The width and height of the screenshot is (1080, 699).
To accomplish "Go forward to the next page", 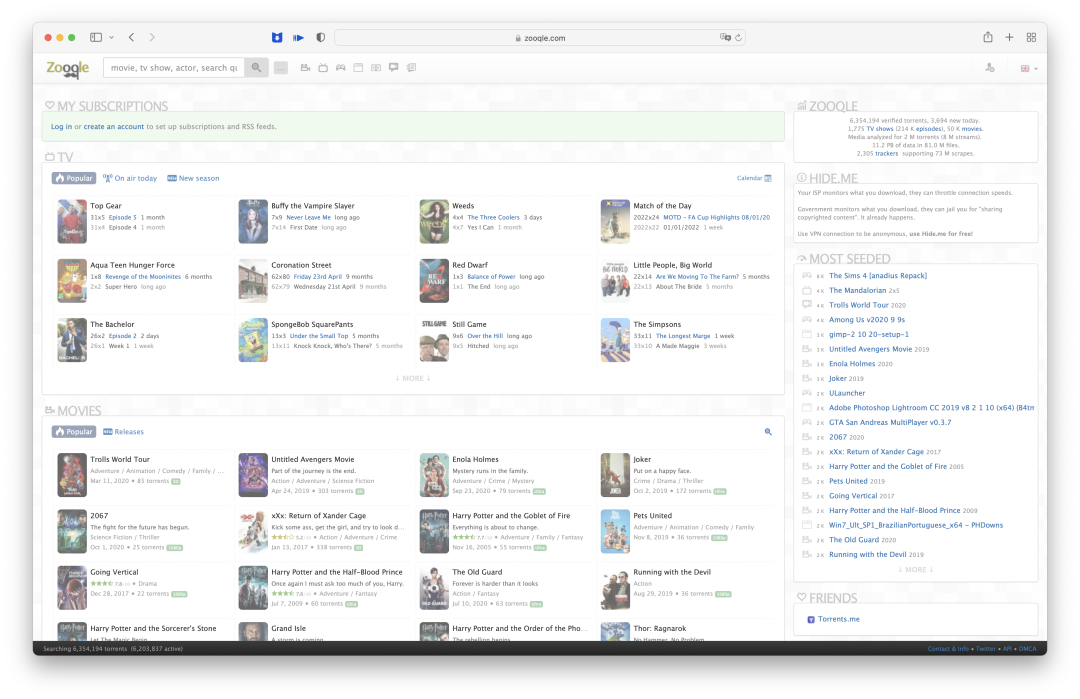I will (152, 37).
